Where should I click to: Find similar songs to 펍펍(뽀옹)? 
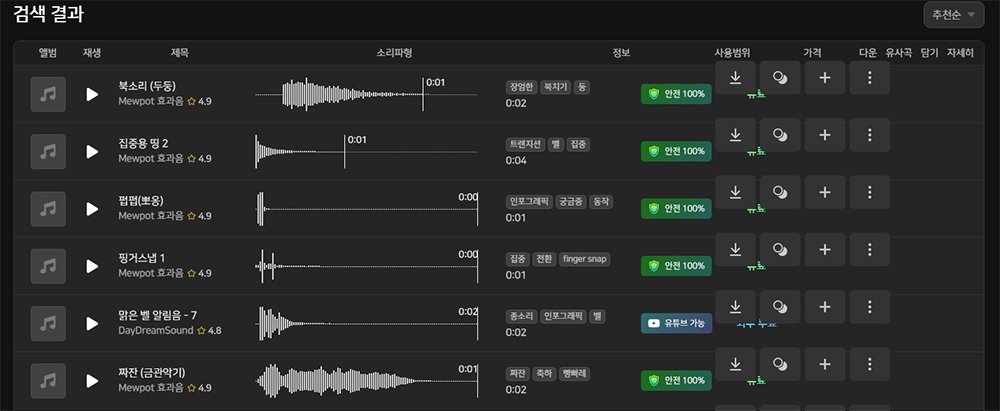point(780,192)
